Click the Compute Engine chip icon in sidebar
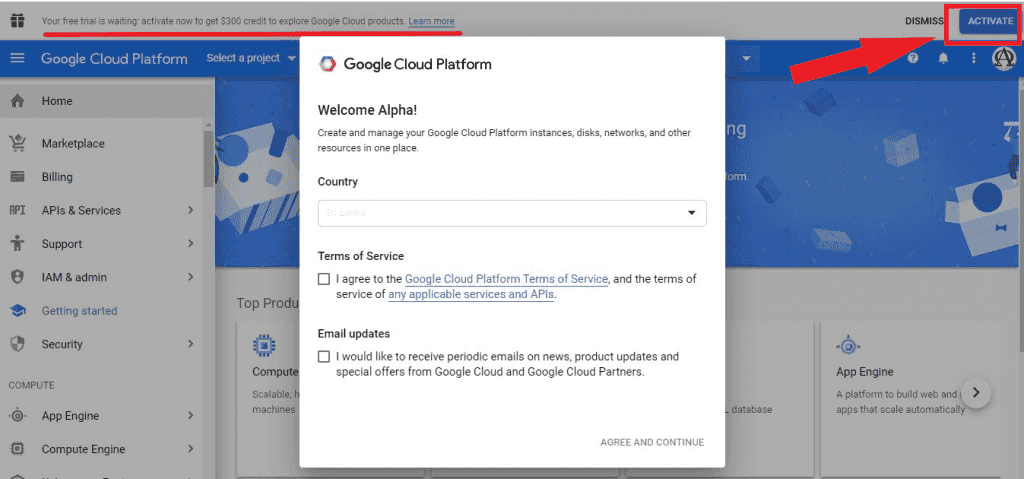 coord(18,449)
